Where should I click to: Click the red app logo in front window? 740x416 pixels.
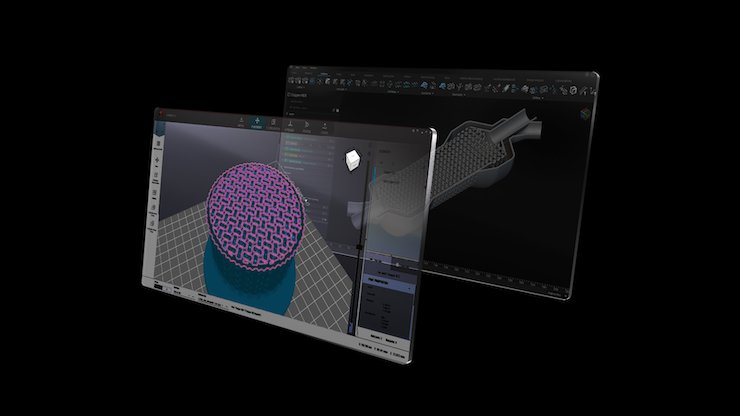[x=160, y=113]
